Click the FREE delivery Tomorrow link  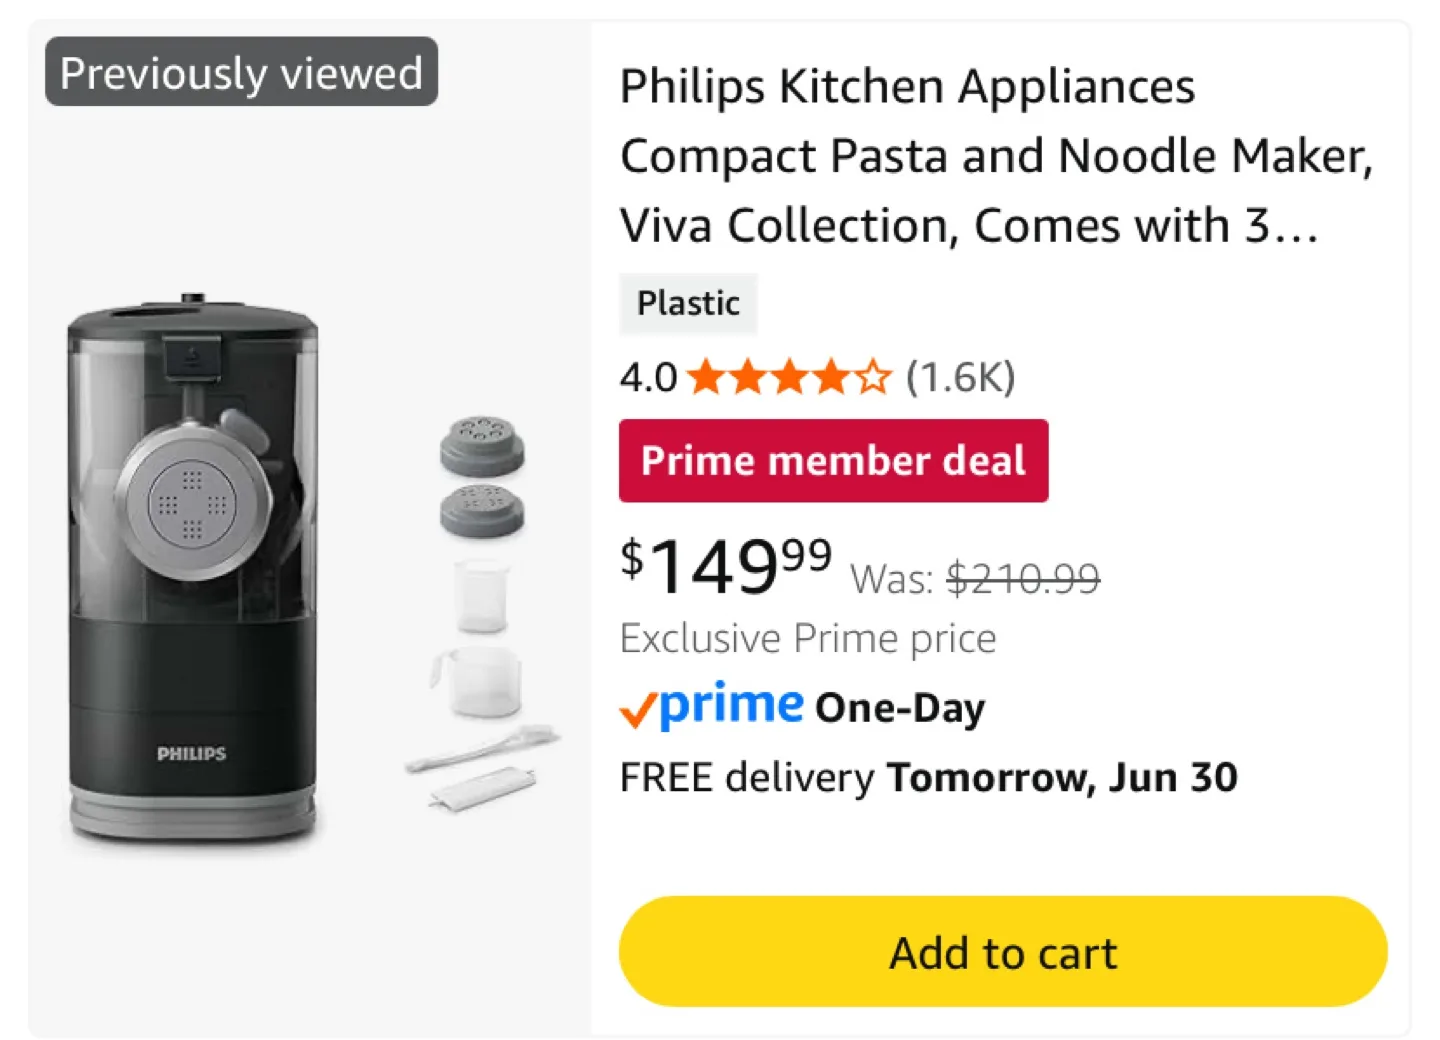(x=928, y=776)
